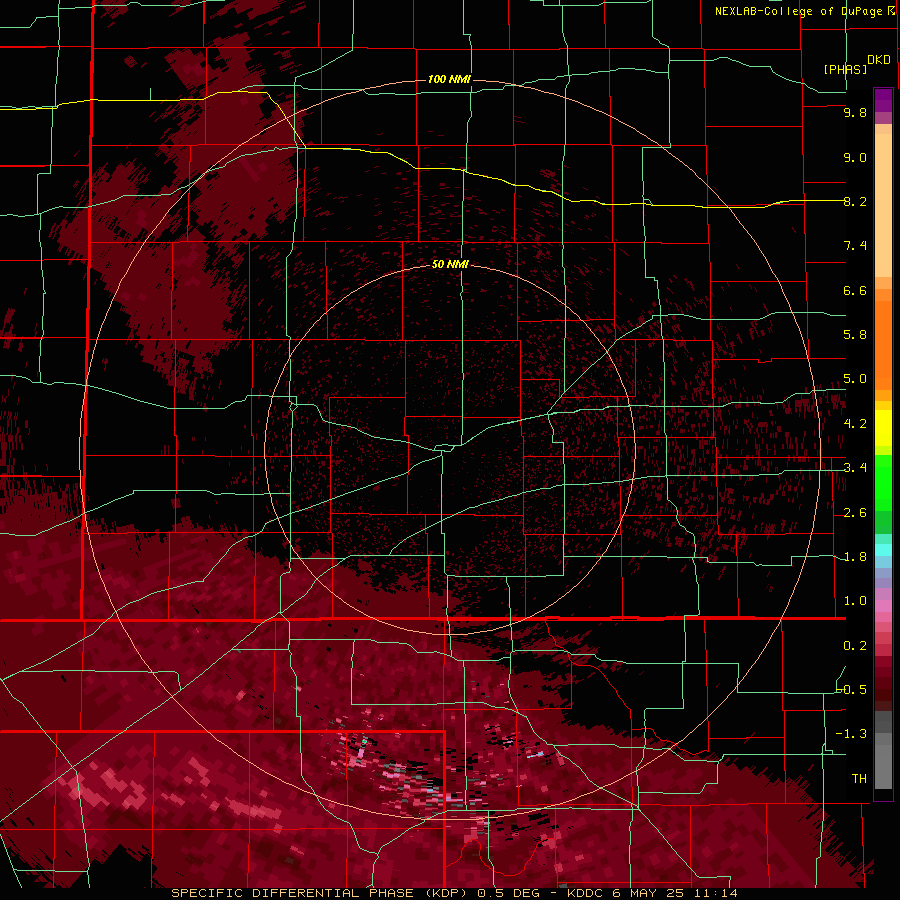Screen dimensions: 900x900
Task: Click the yellow segment of color bar
Action: [x=883, y=428]
